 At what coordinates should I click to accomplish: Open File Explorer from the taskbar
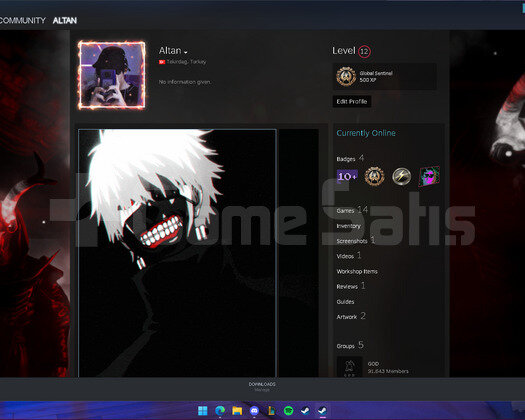(x=237, y=410)
